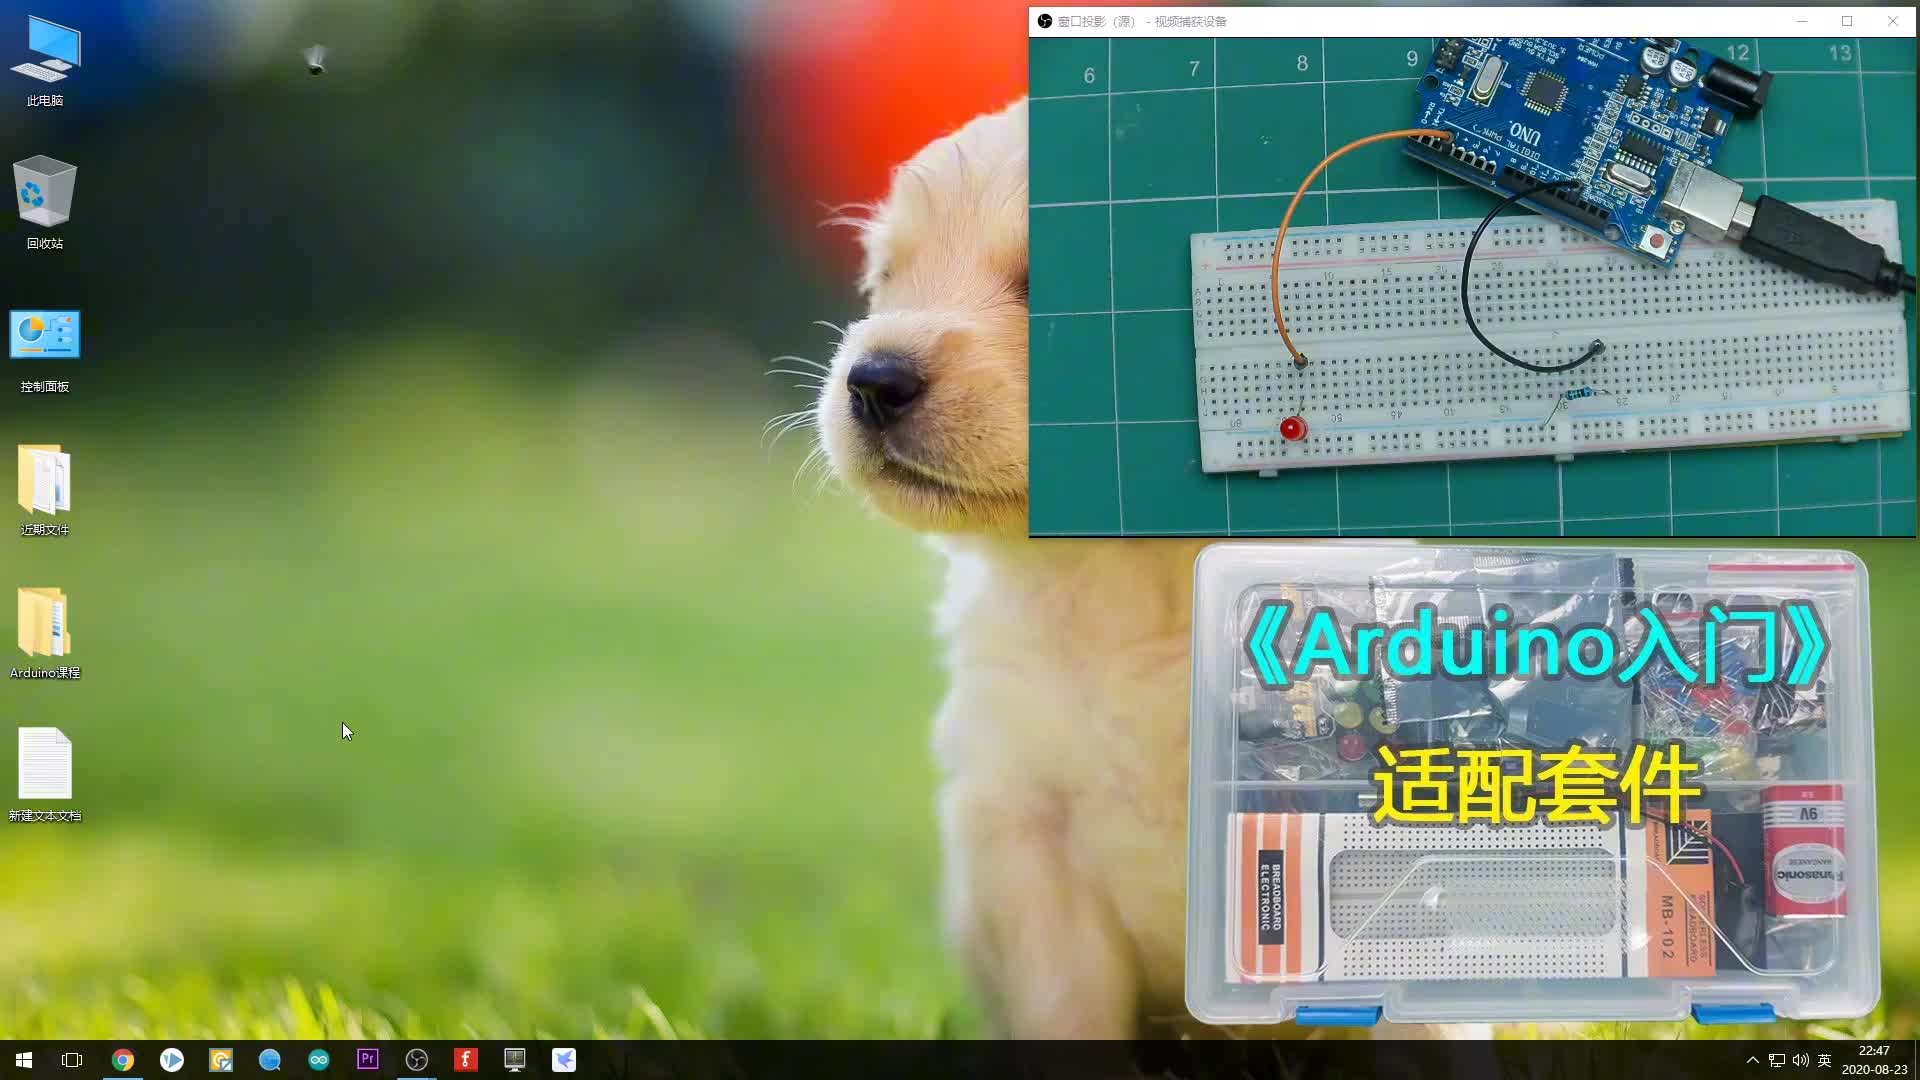Select the 此电脑 desktop icon
Viewport: 1920px width, 1080px height.
[x=45, y=62]
